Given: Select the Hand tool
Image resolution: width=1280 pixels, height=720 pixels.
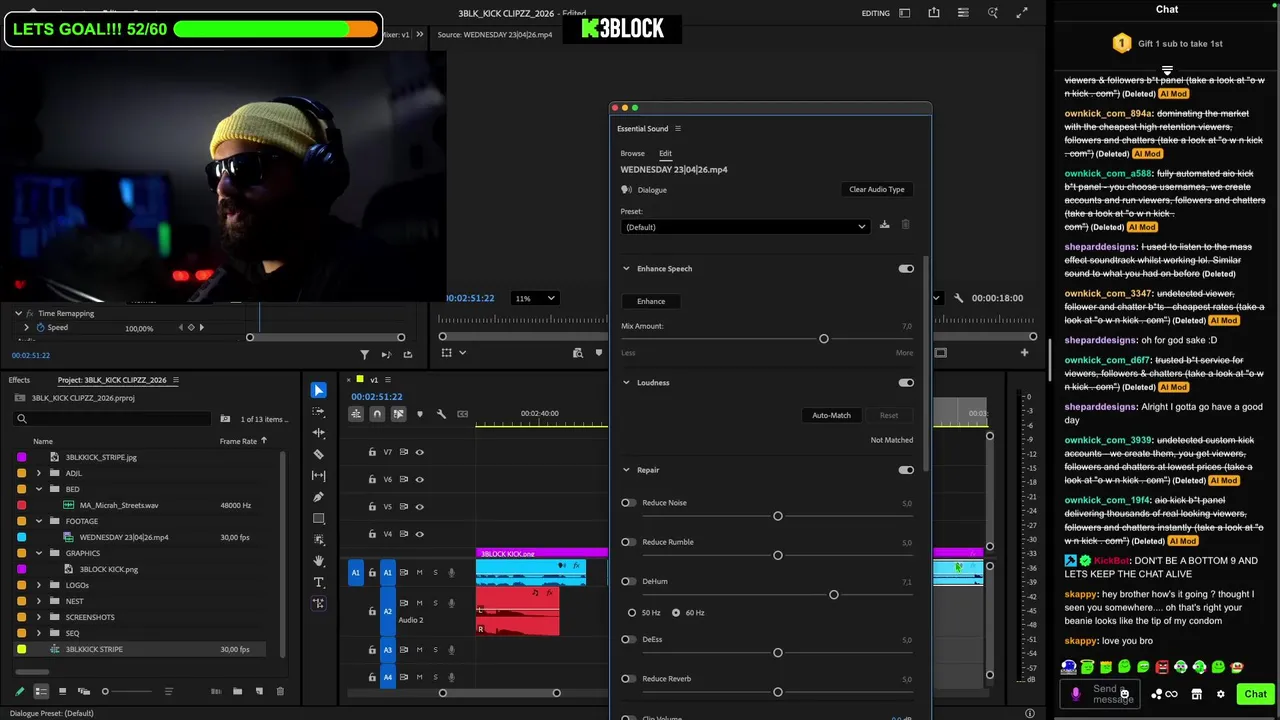Looking at the screenshot, I should (318, 561).
